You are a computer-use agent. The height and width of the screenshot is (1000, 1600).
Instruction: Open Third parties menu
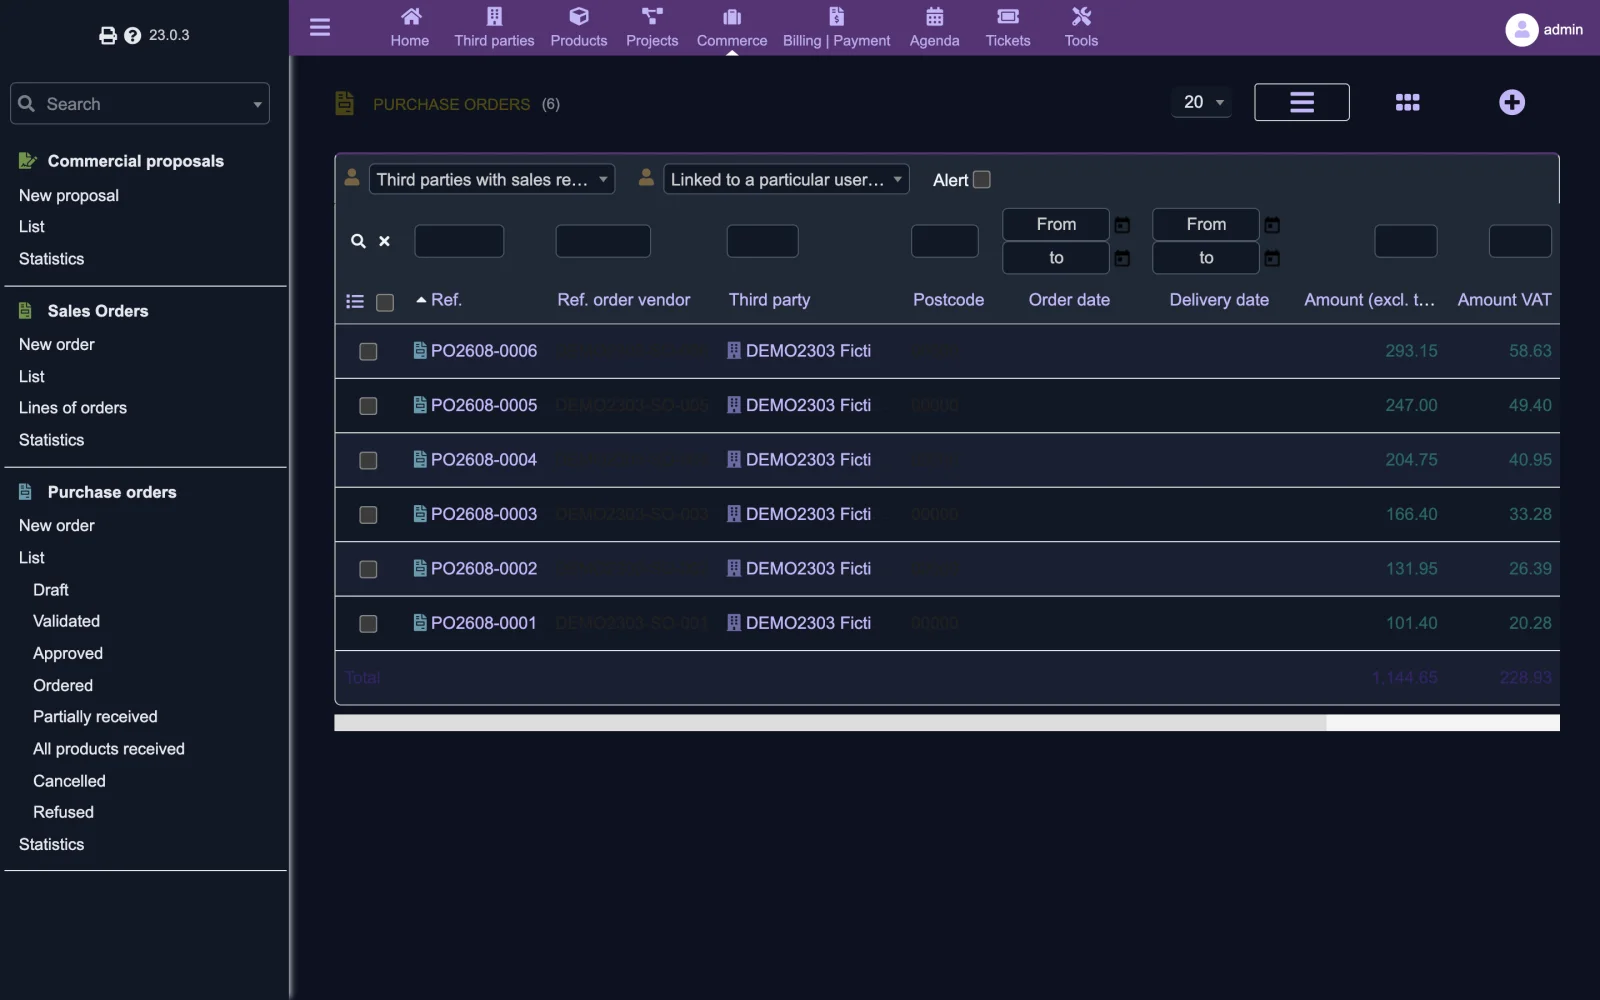(x=494, y=28)
